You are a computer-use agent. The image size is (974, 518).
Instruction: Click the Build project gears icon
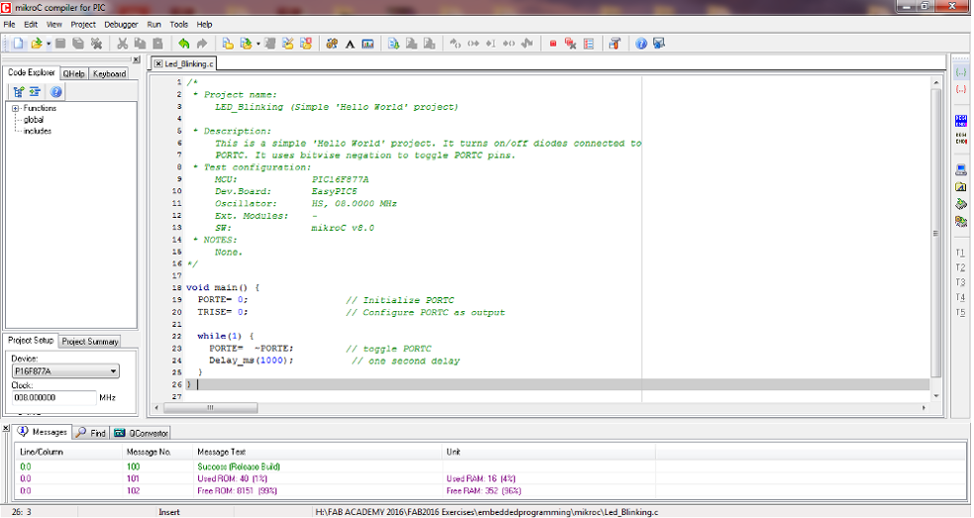pyautogui.click(x=332, y=43)
